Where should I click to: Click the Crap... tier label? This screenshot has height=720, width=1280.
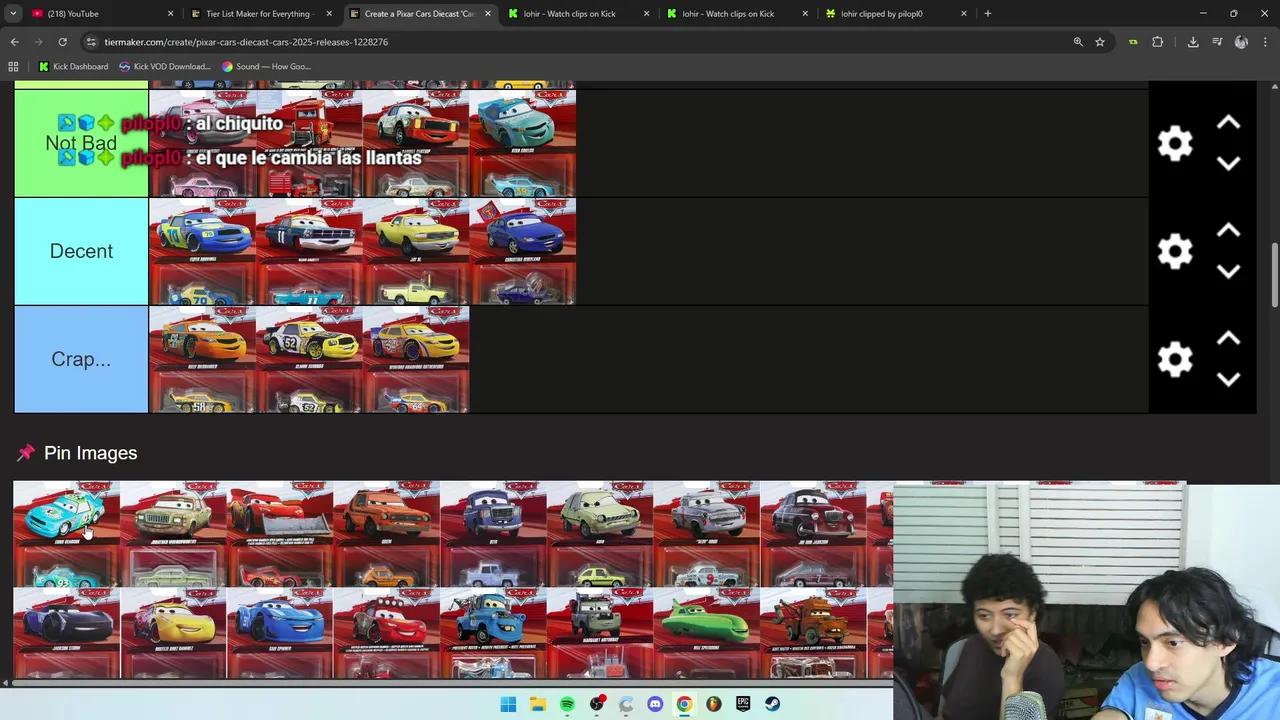81,359
